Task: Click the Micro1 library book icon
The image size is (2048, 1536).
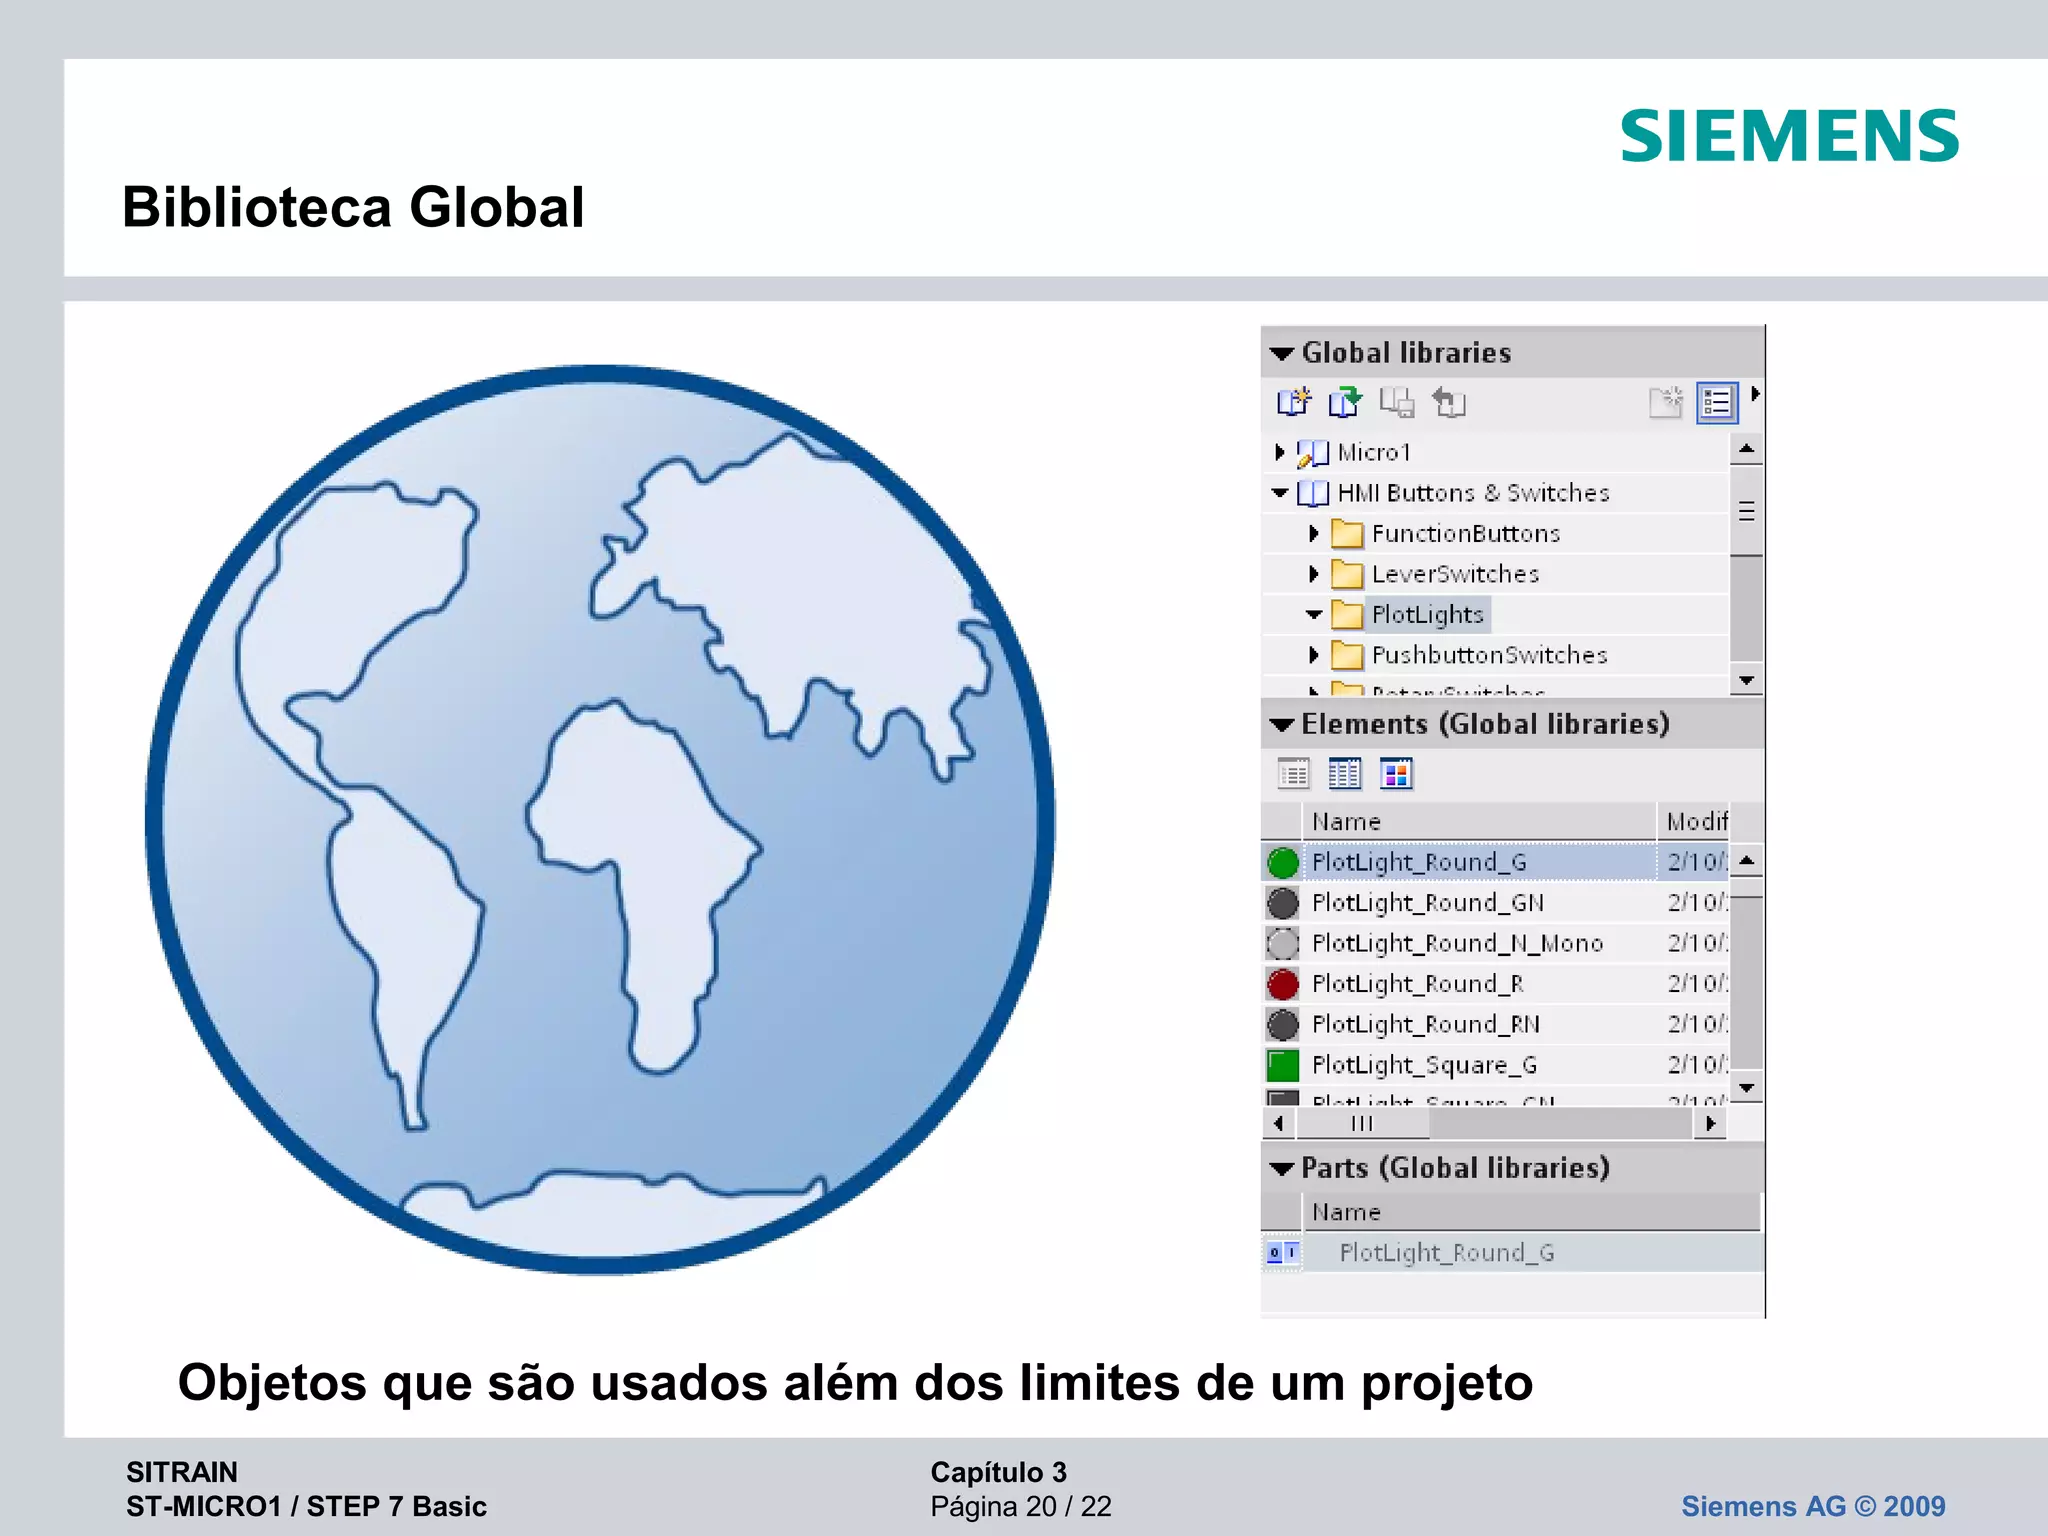Action: [x=1313, y=453]
